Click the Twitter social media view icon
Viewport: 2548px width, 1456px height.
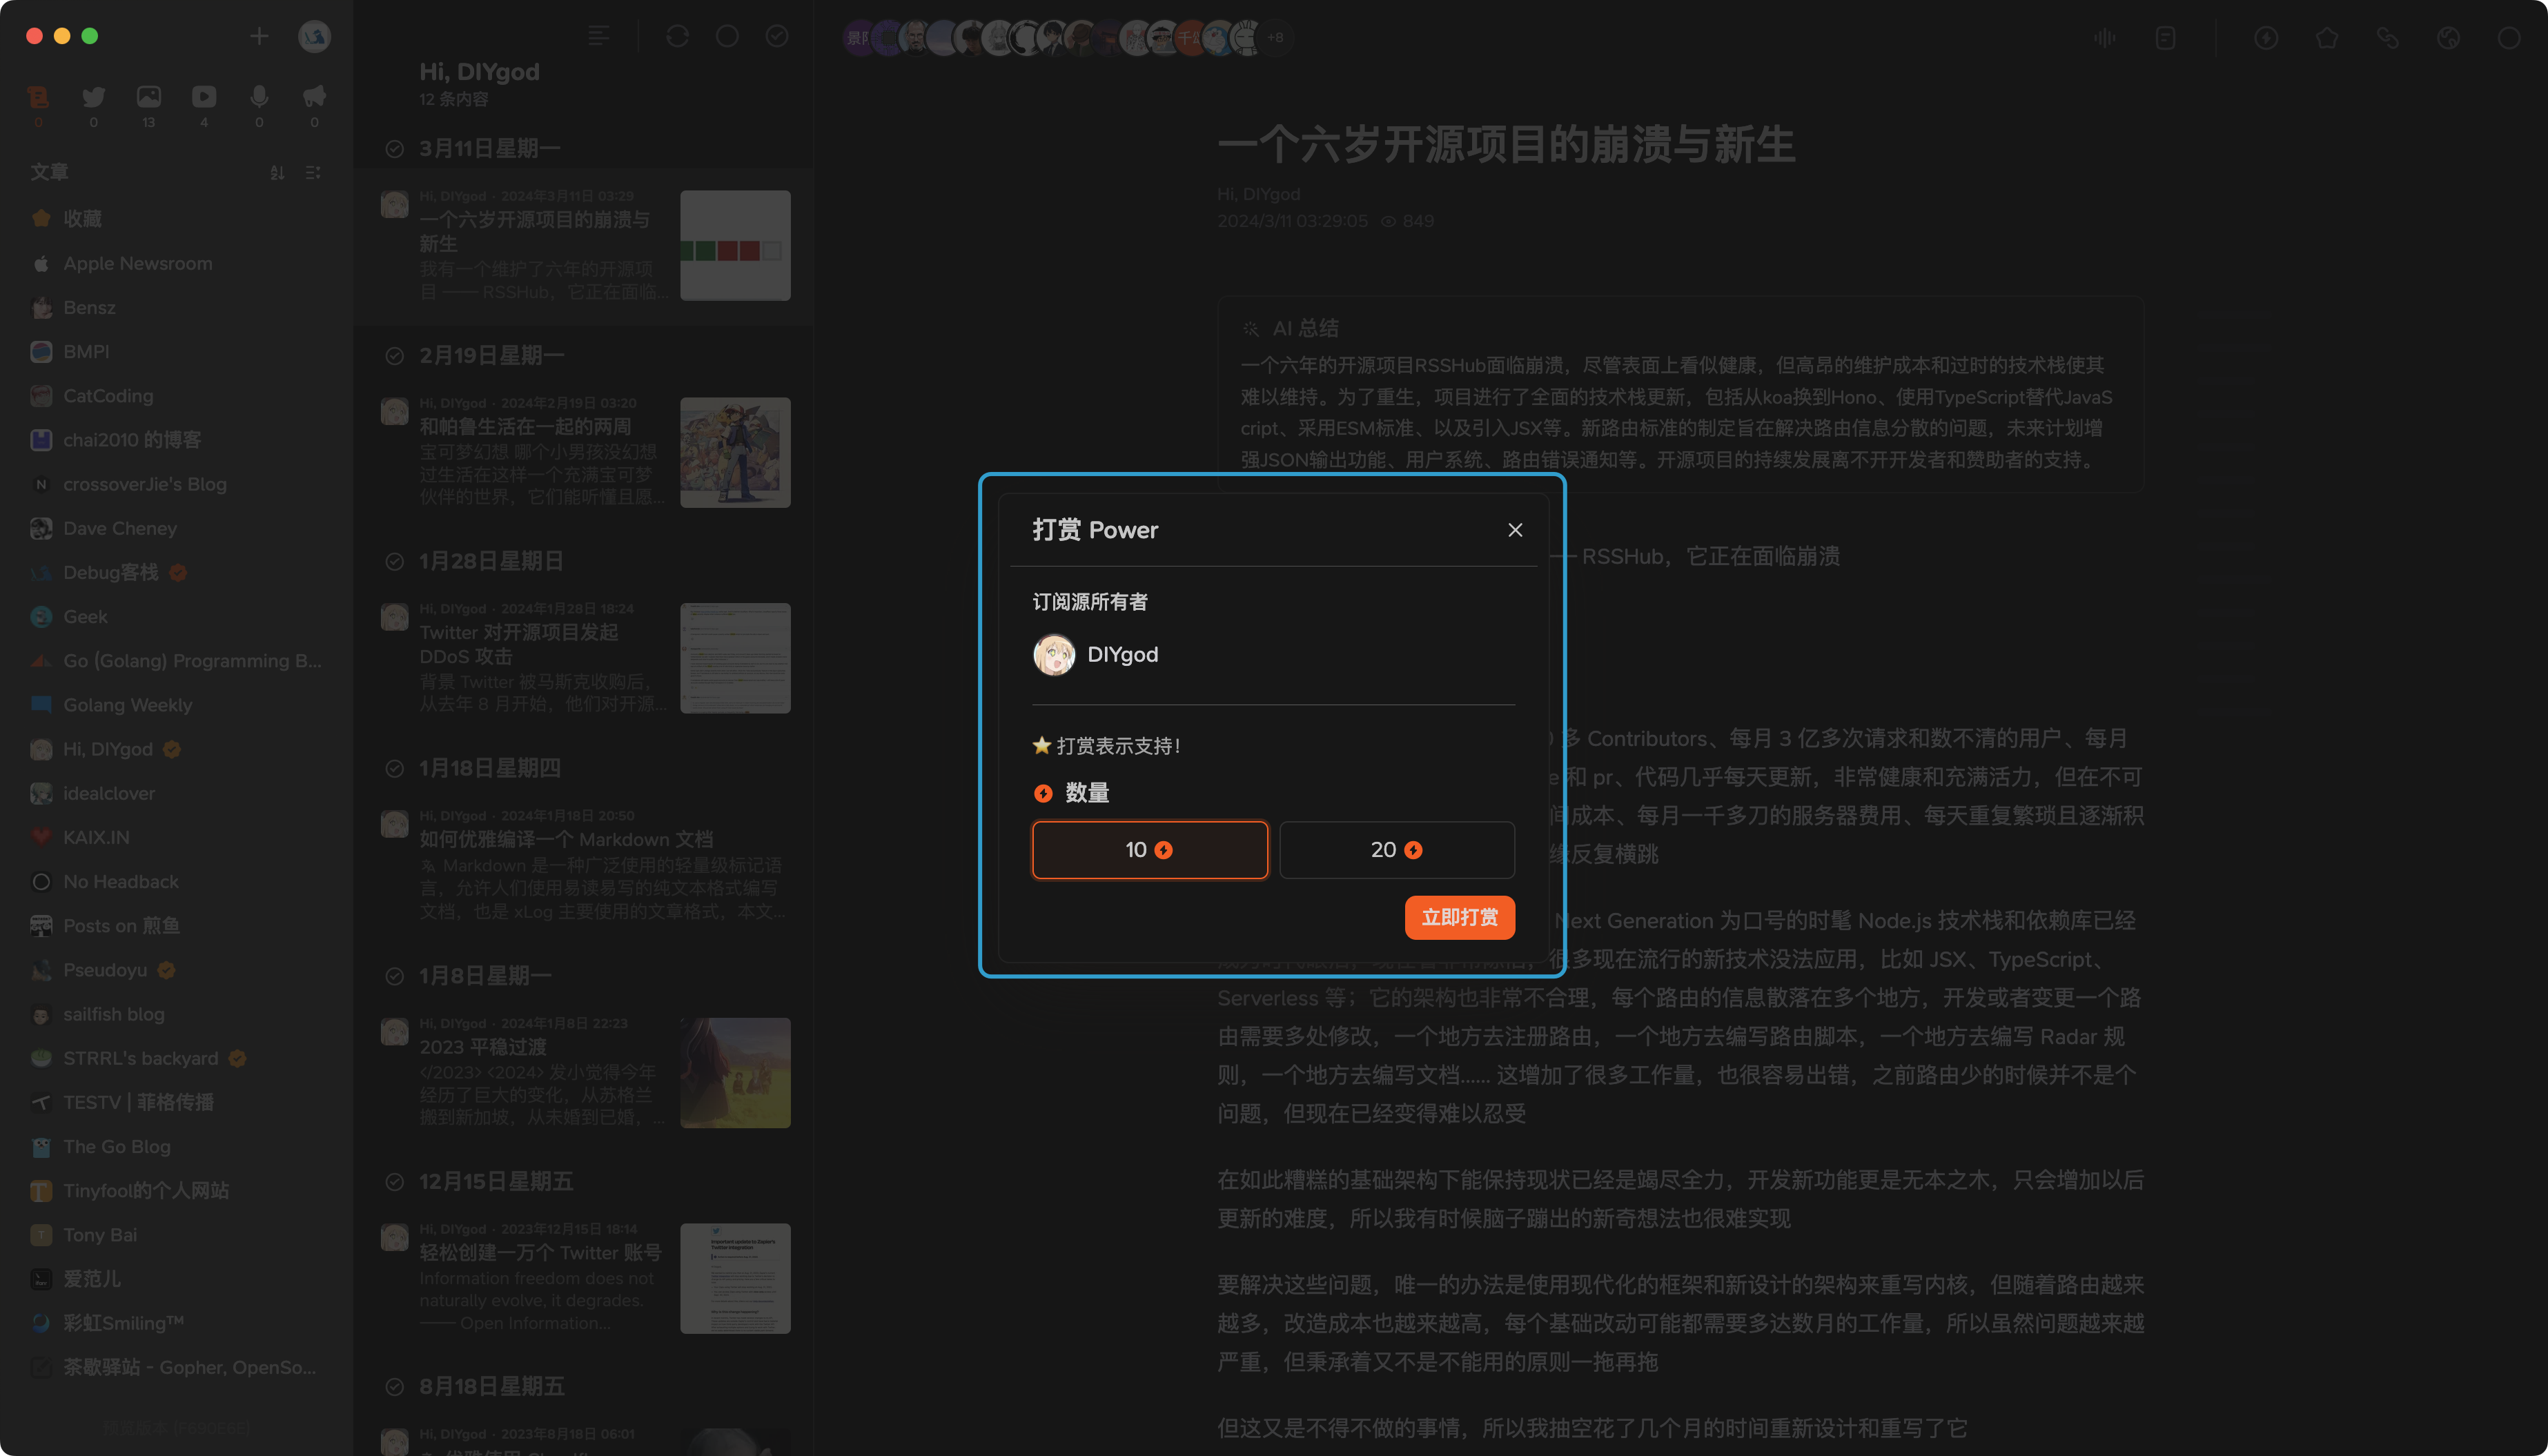pyautogui.click(x=93, y=97)
